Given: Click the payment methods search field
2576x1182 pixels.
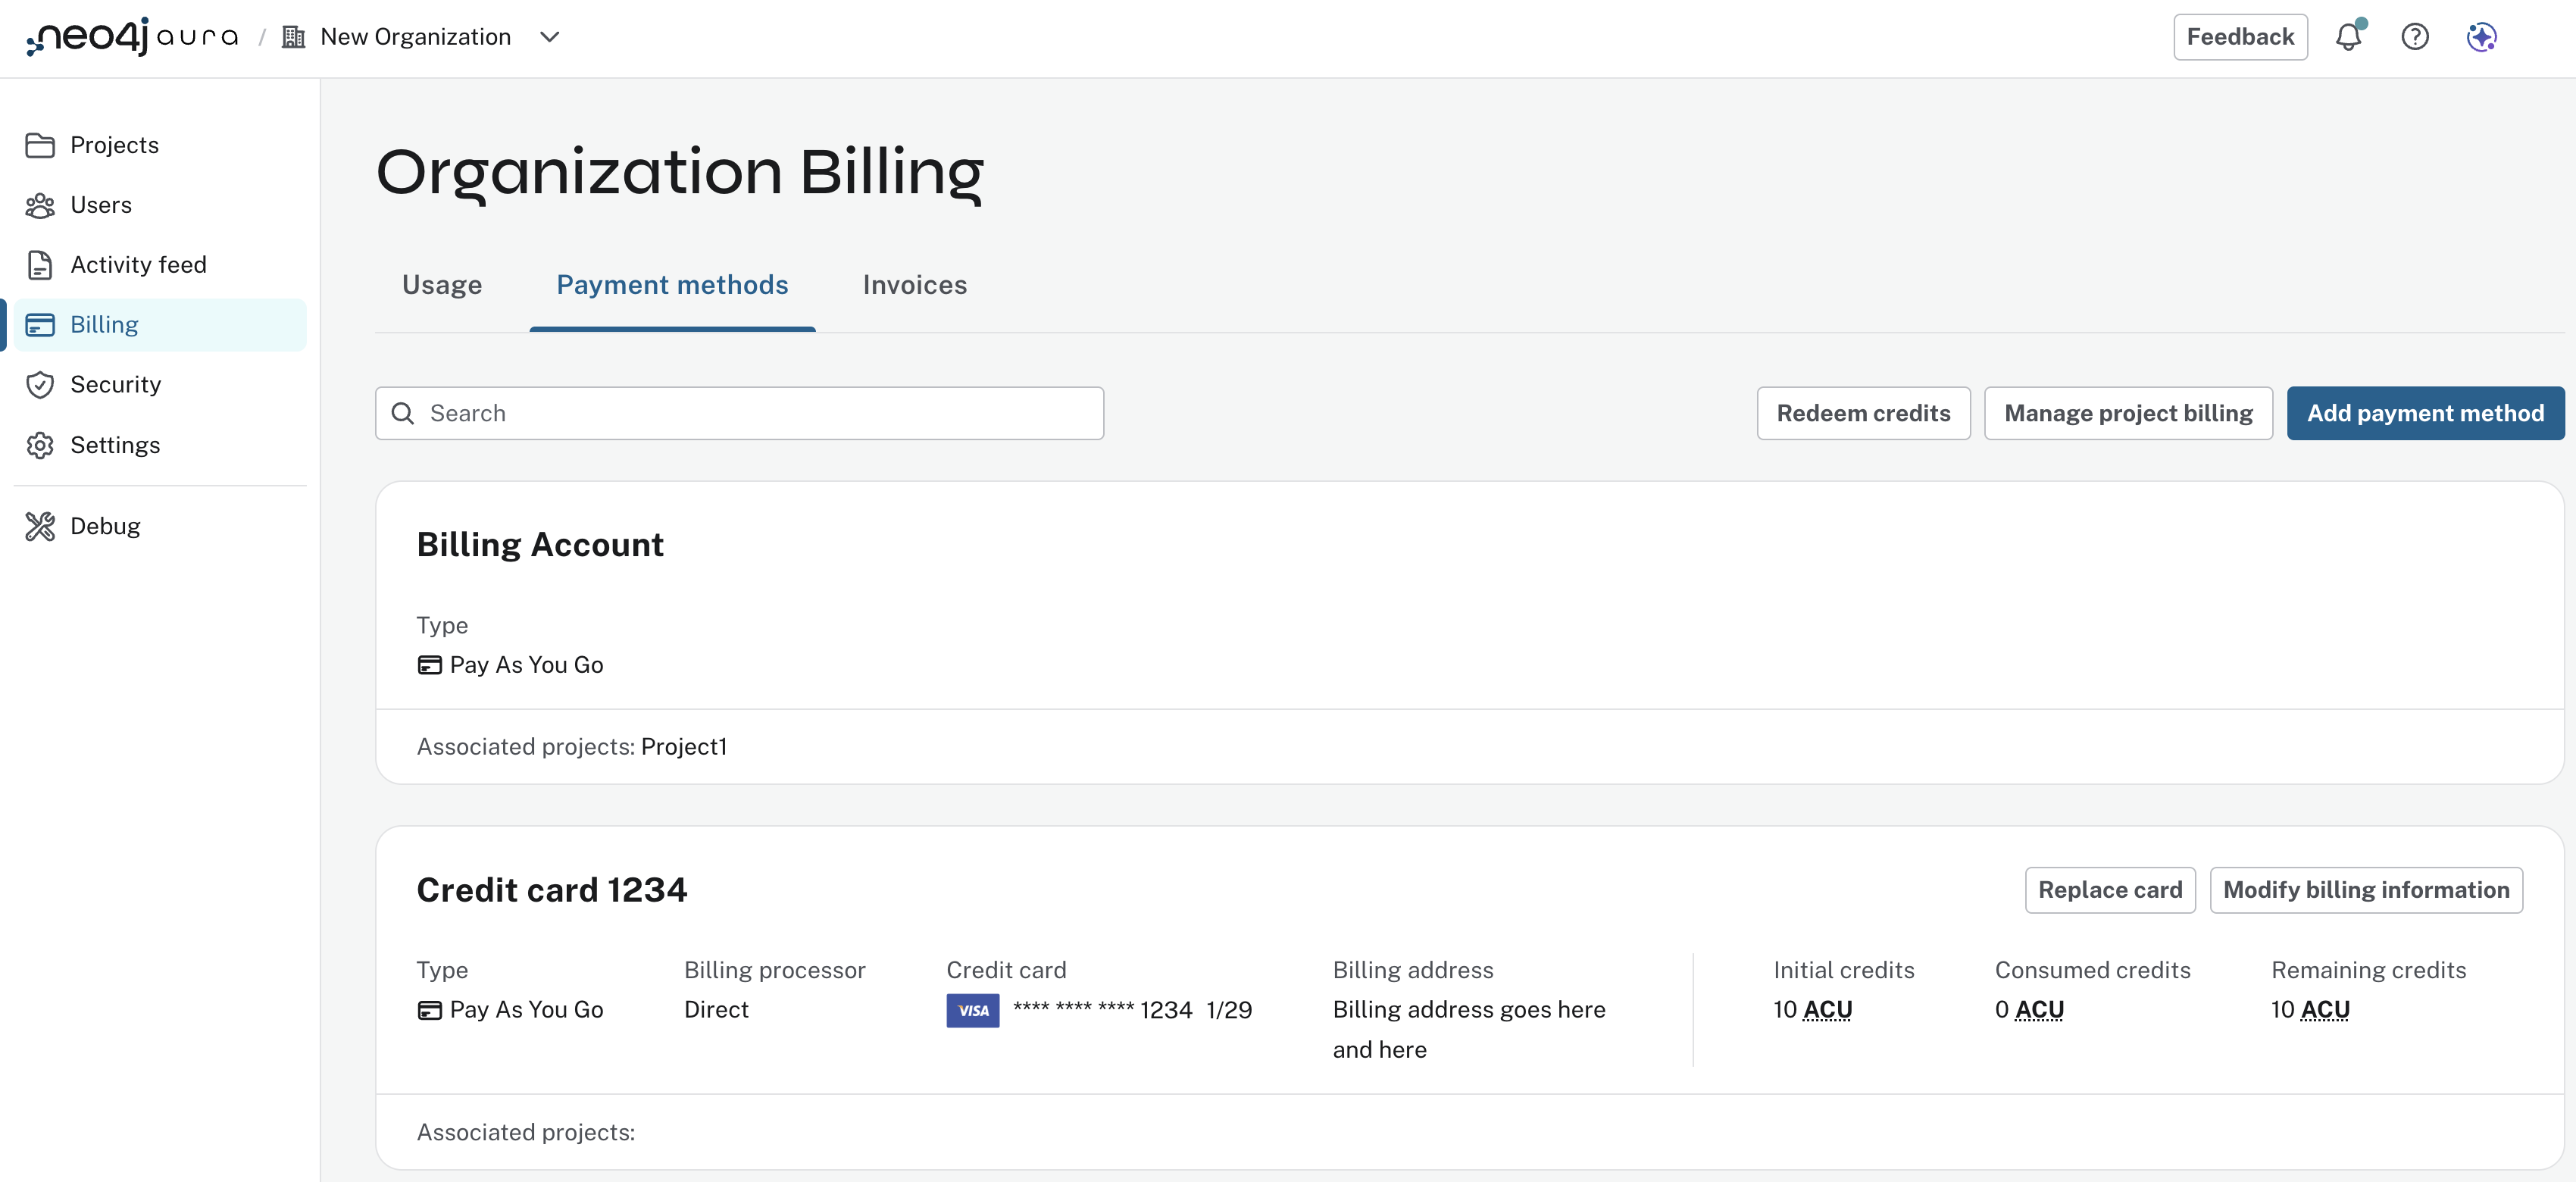Looking at the screenshot, I should point(739,412).
